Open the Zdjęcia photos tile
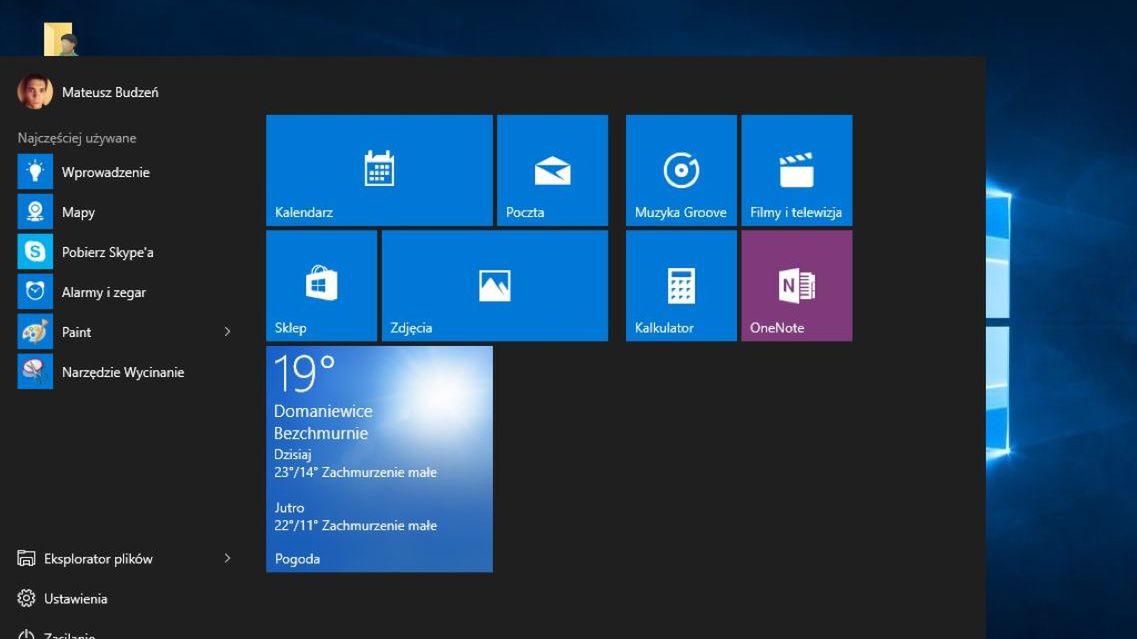 pos(495,286)
